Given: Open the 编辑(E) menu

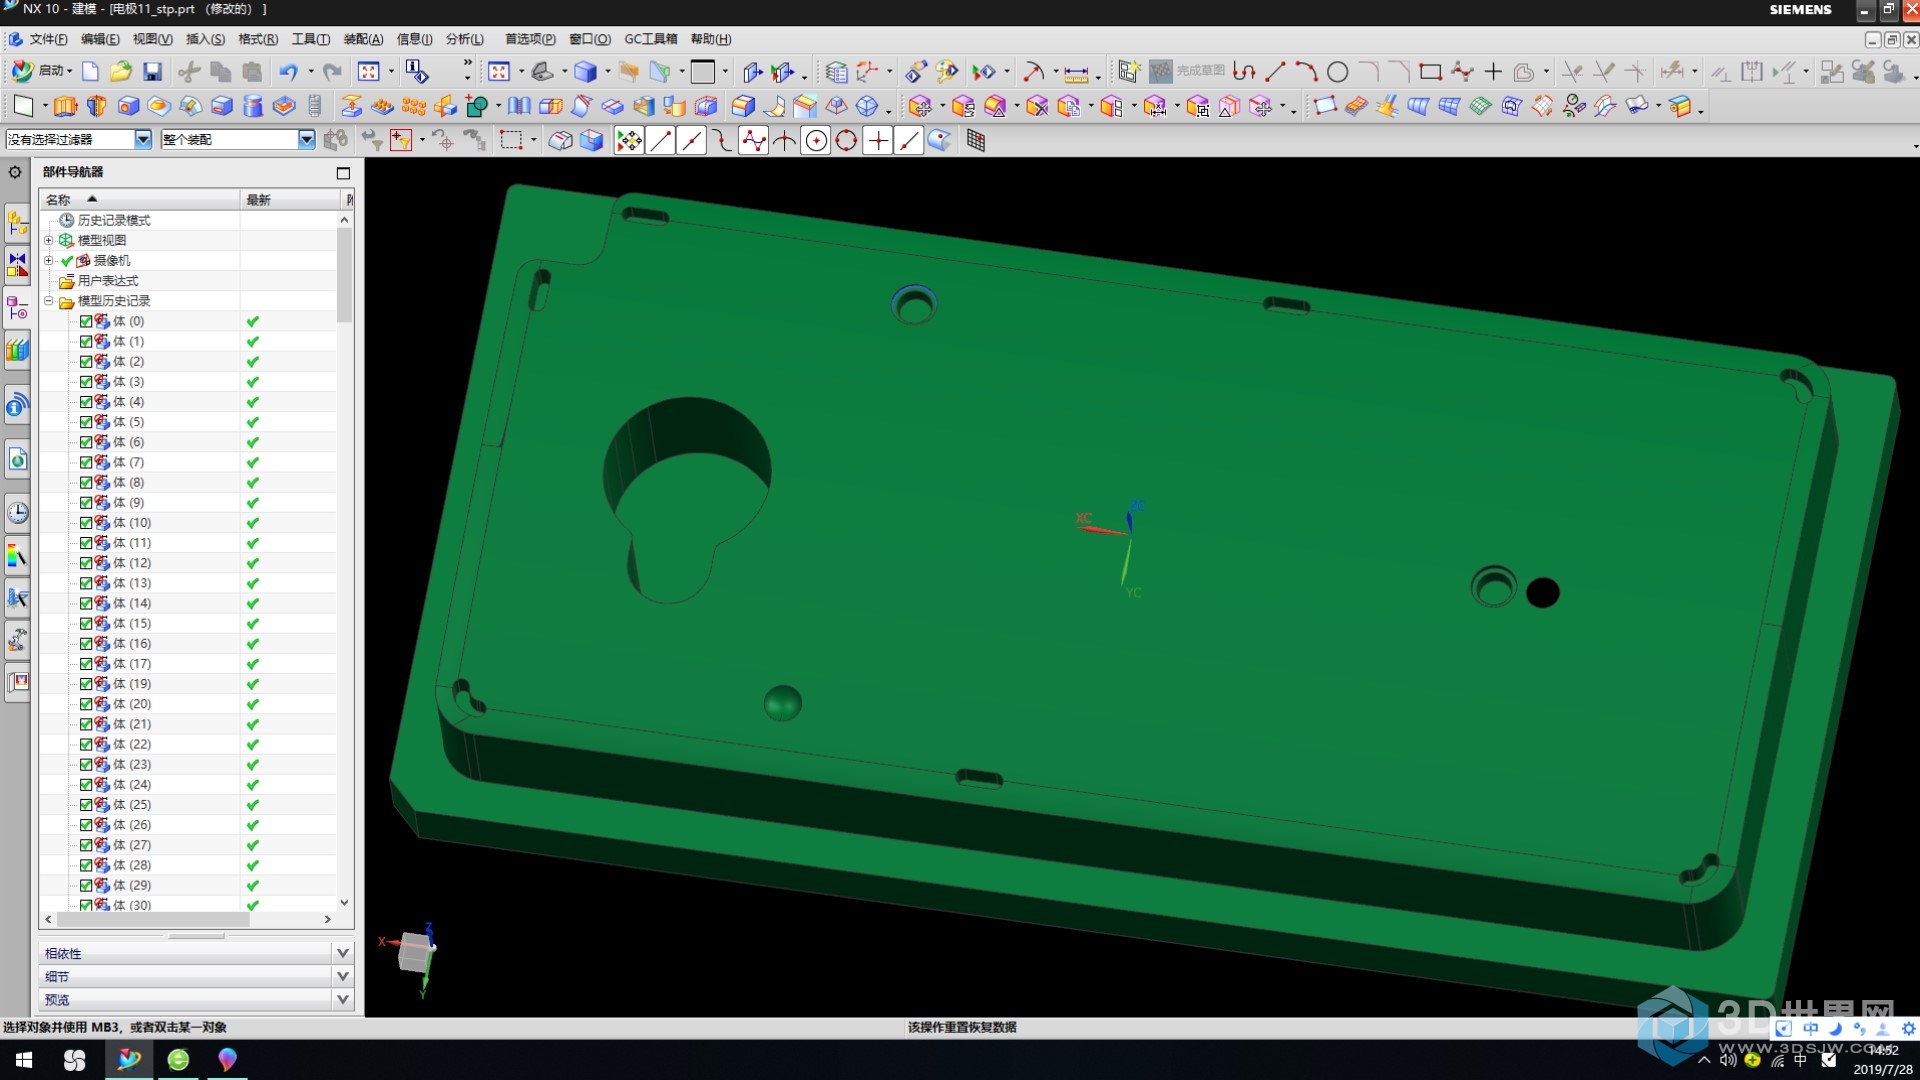Looking at the screenshot, I should click(100, 39).
